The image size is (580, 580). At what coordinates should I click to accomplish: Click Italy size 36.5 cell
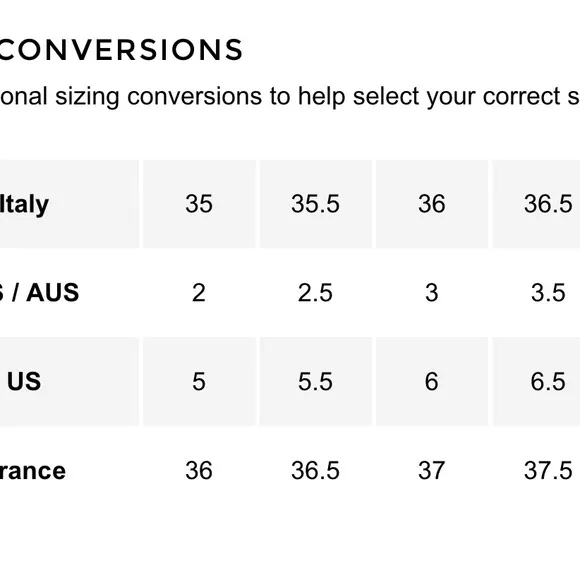(x=536, y=204)
